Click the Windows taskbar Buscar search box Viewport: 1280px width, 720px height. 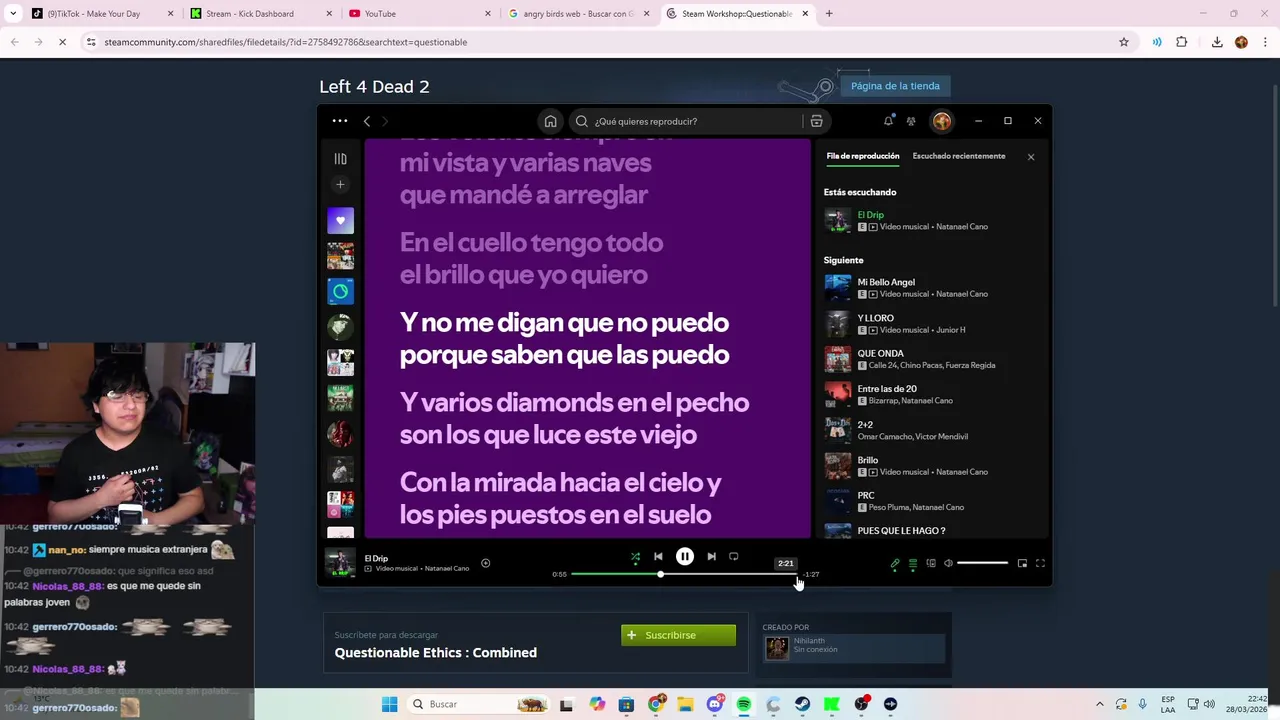pos(480,704)
